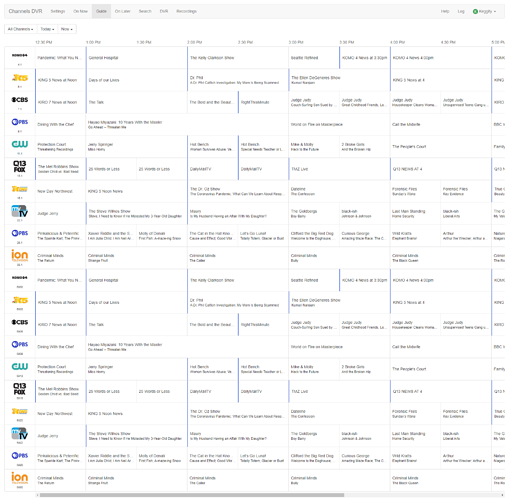Viewport: 508px width, 500px height.
Task: Open the On Later tab
Action: click(122, 11)
